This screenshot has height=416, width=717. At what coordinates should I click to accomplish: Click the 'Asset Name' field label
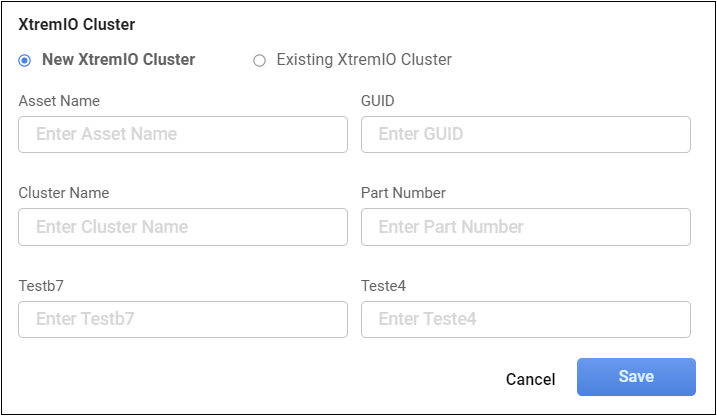(x=59, y=101)
